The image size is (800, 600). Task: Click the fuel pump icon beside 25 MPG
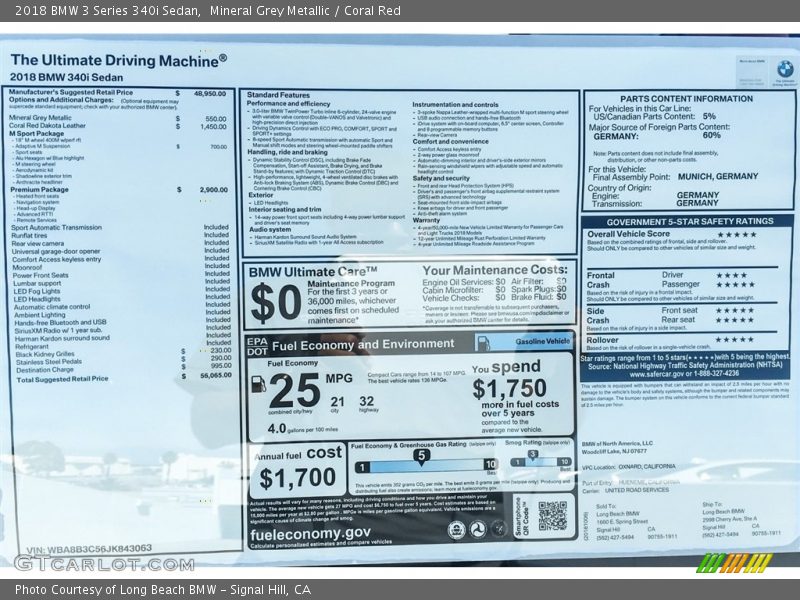pyautogui.click(x=258, y=384)
